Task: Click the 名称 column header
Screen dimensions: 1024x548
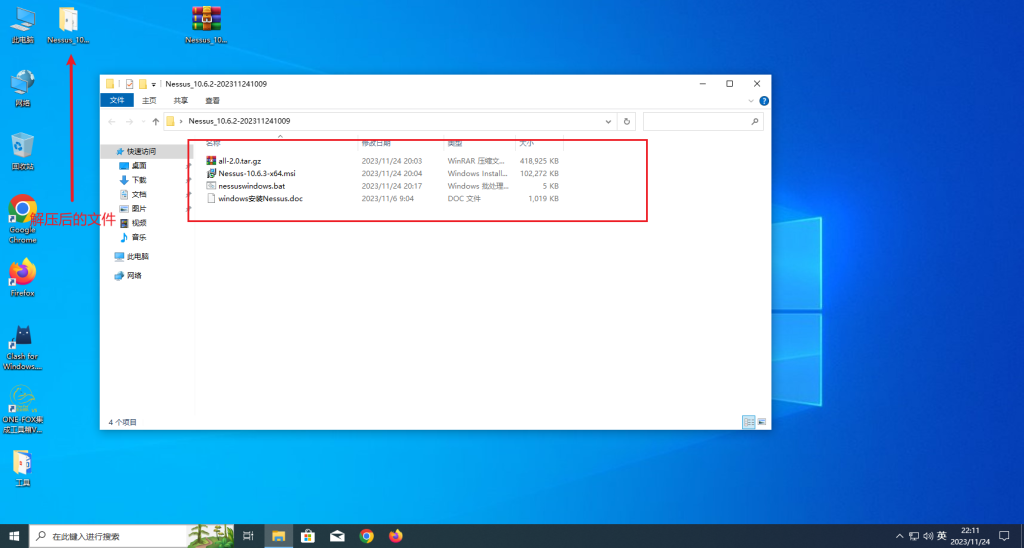Action: coord(214,144)
